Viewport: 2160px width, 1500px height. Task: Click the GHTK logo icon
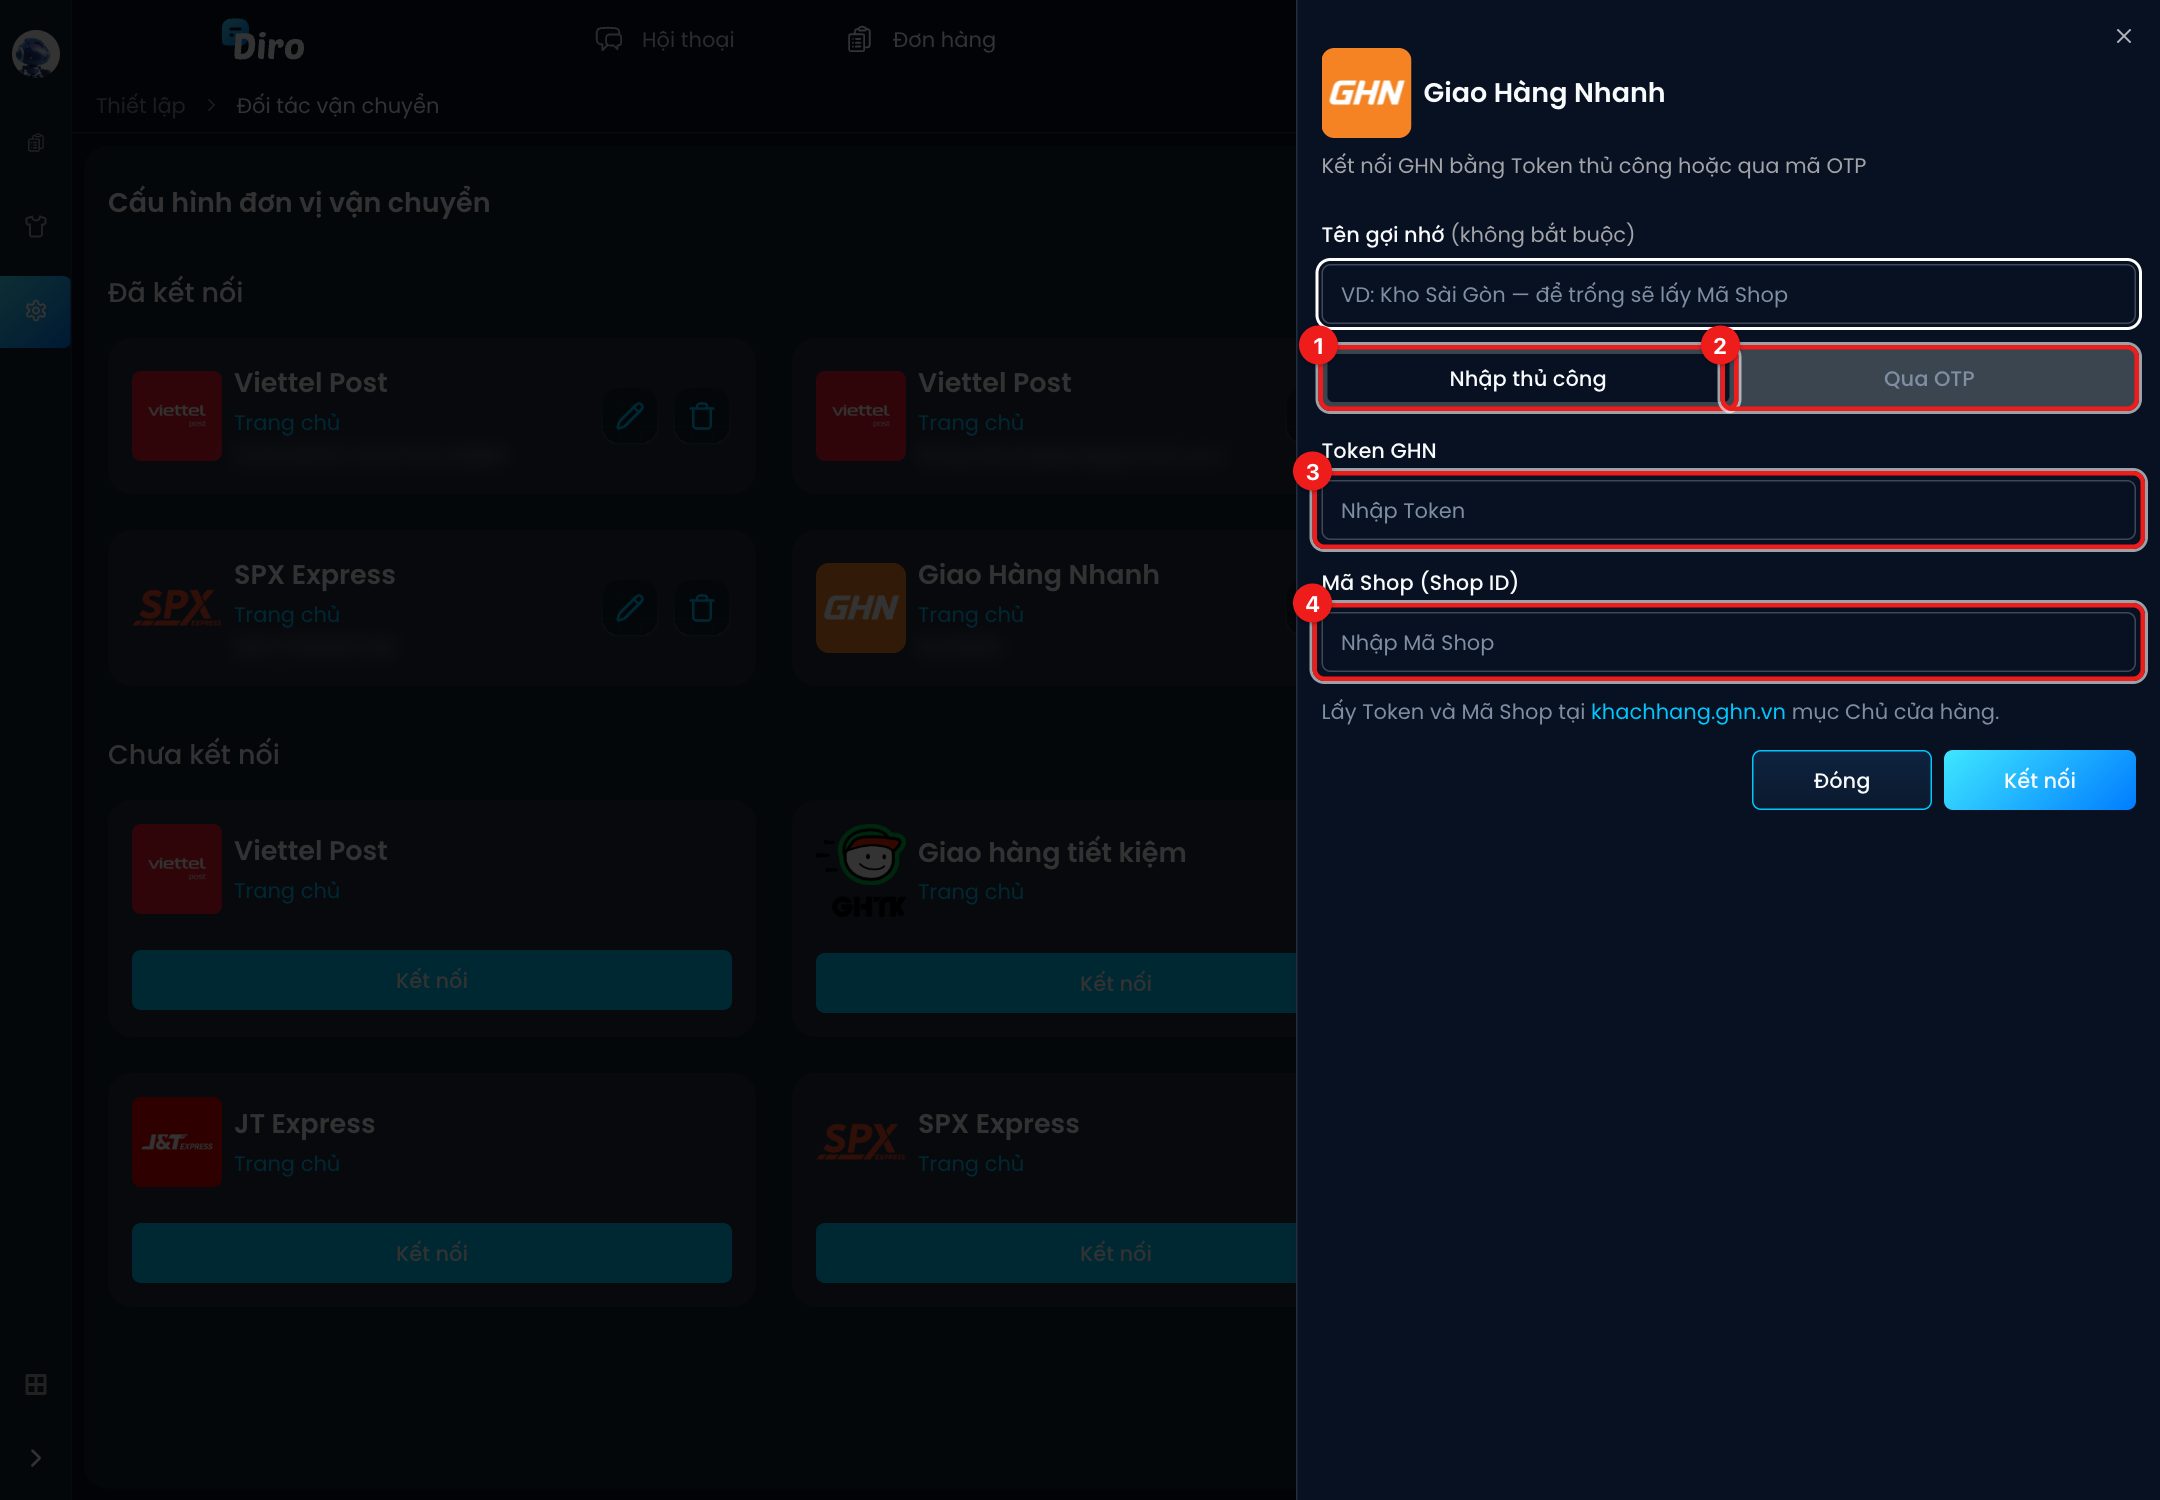[861, 870]
